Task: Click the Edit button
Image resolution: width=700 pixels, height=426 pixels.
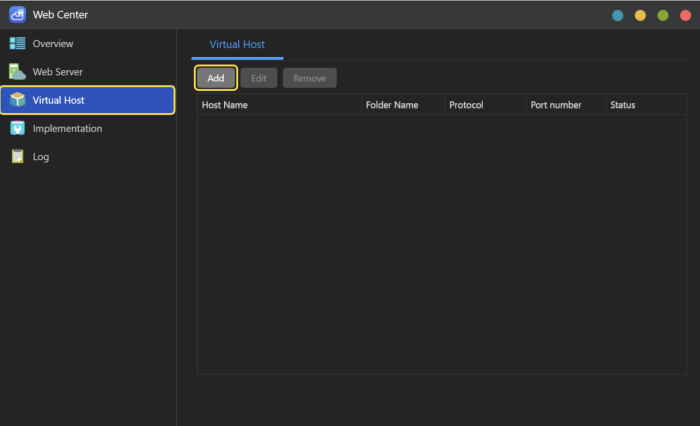Action: point(258,78)
